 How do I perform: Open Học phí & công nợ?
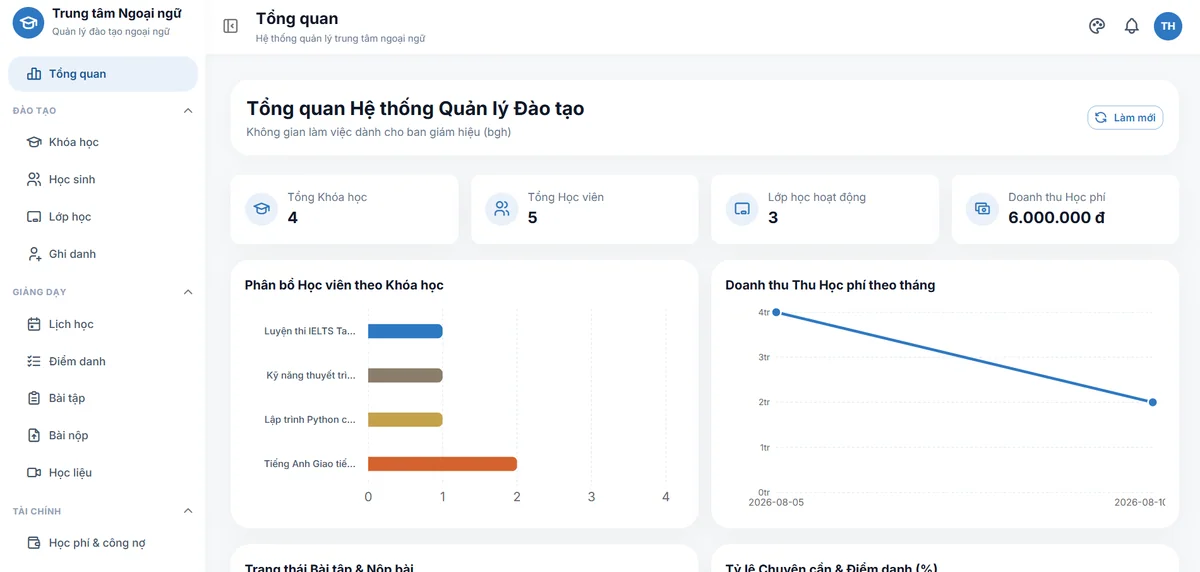103,543
